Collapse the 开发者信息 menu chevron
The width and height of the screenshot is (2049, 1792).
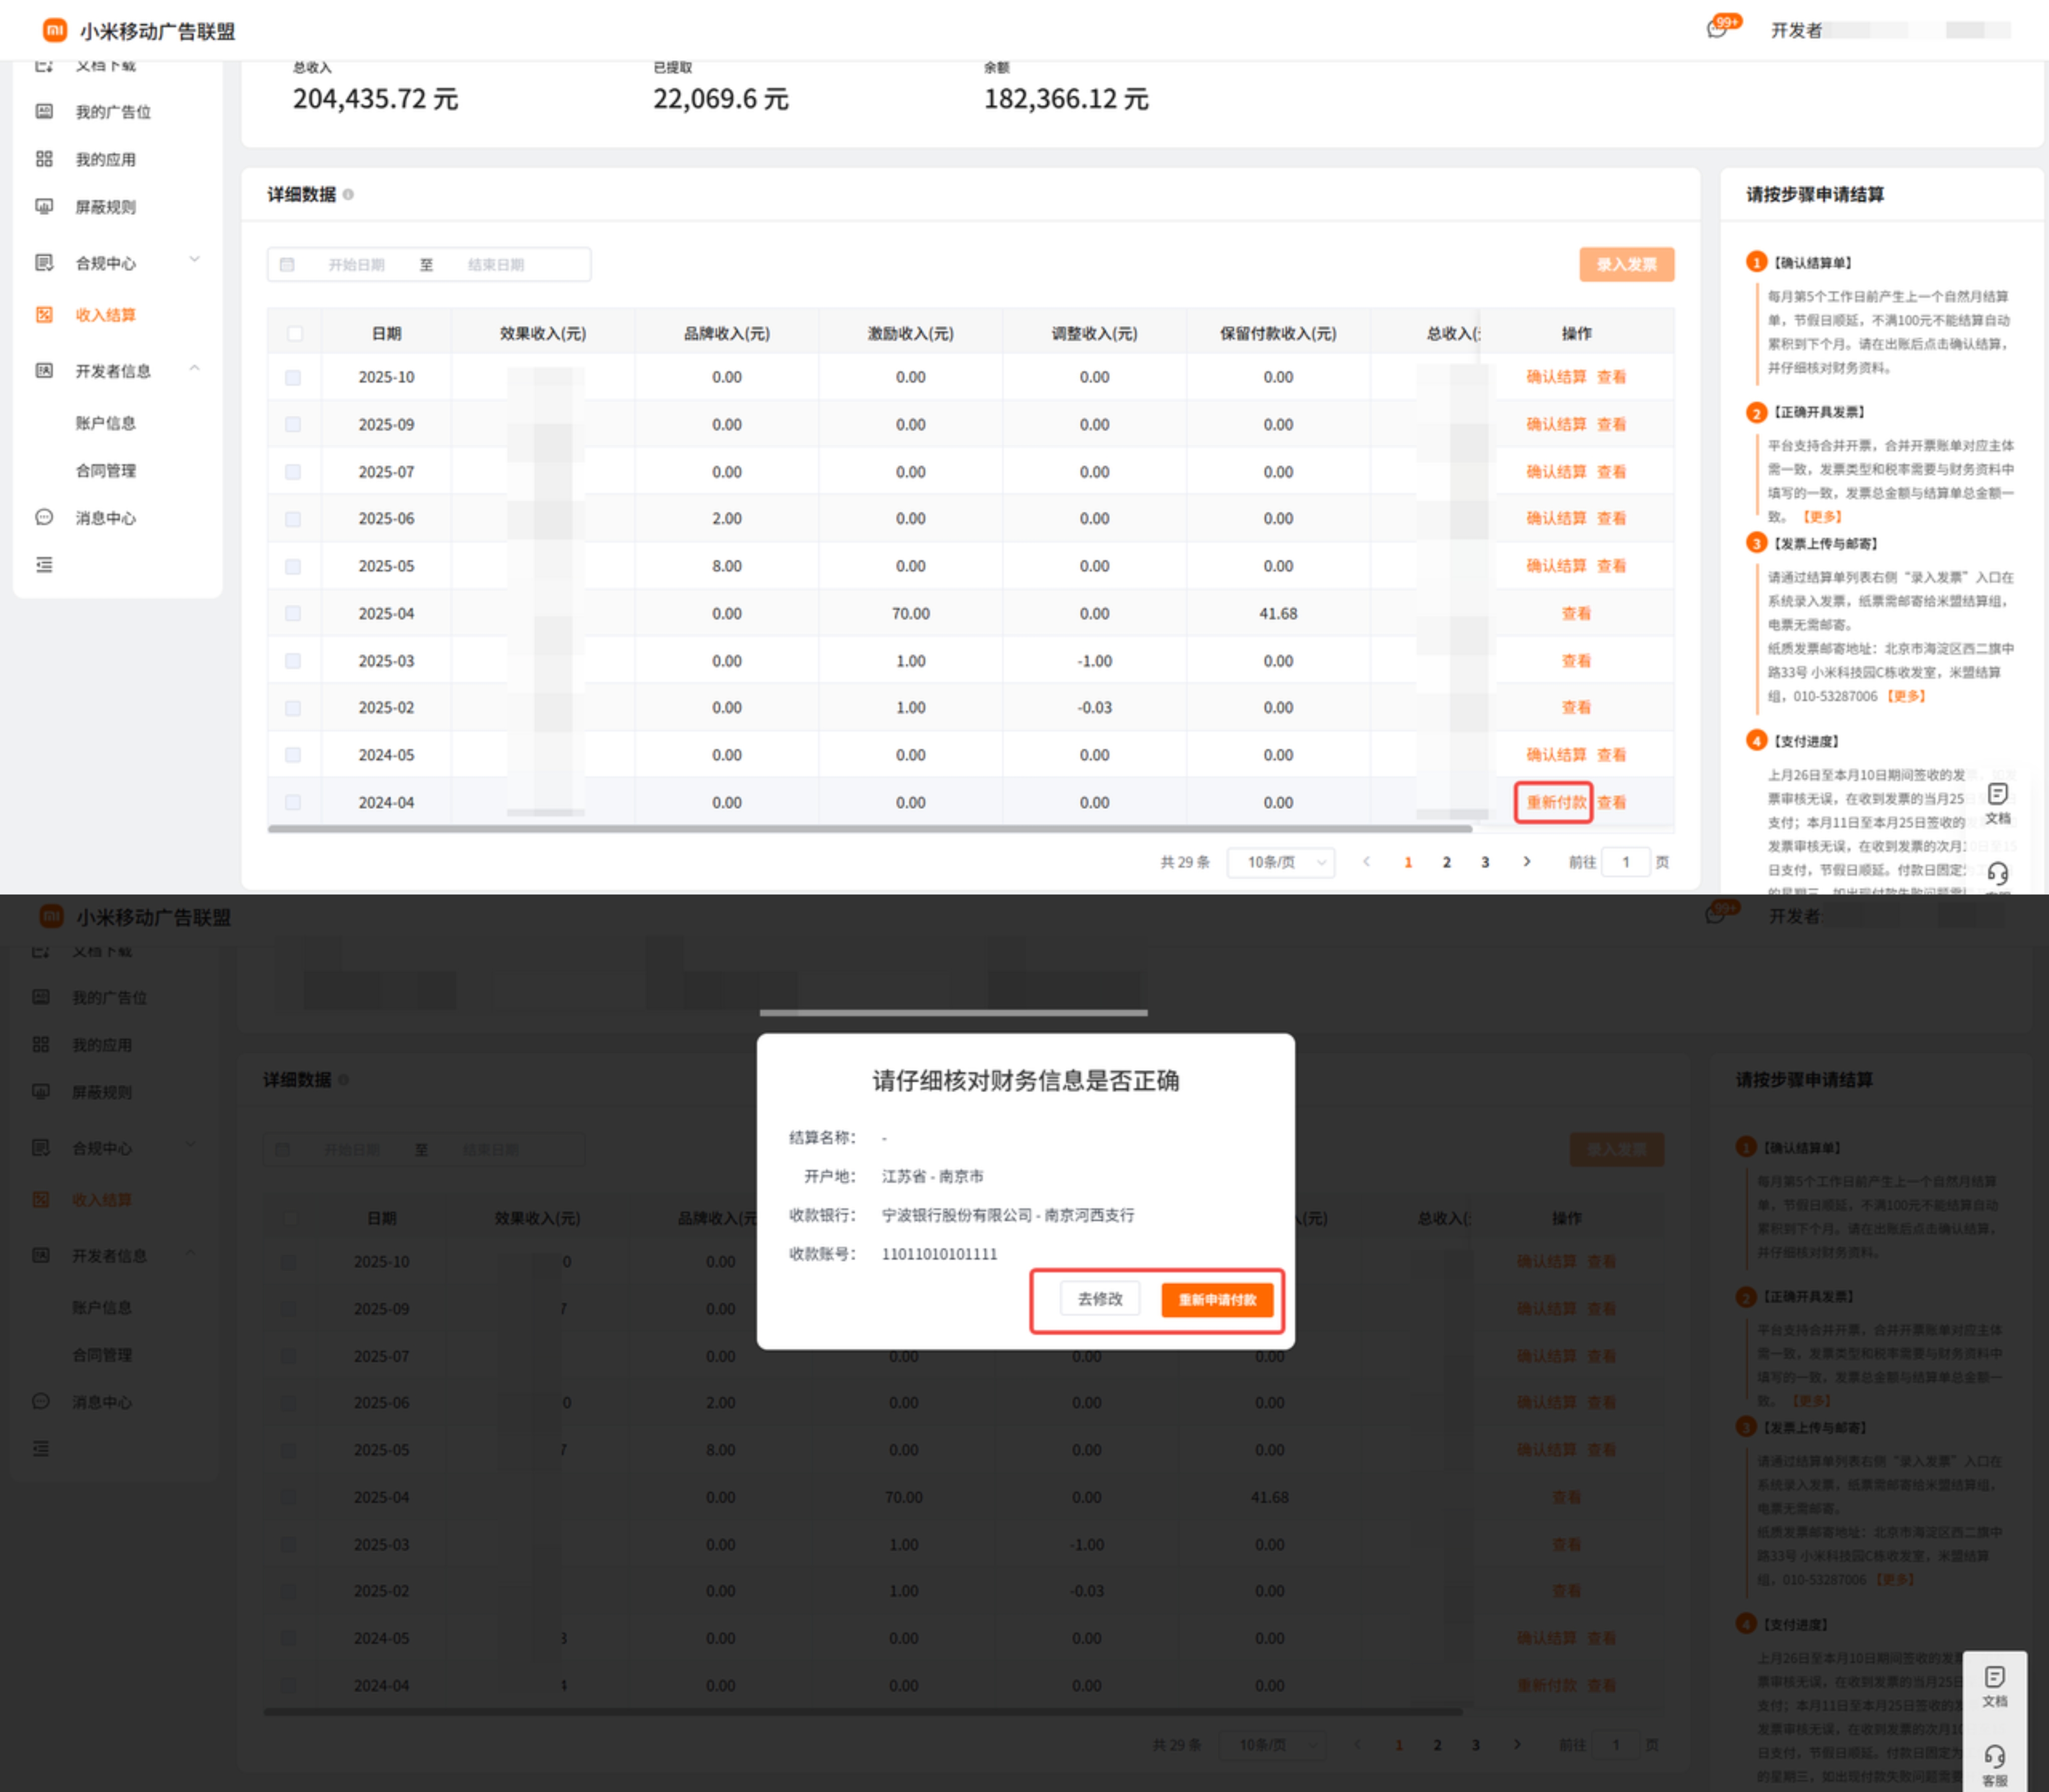[x=194, y=368]
